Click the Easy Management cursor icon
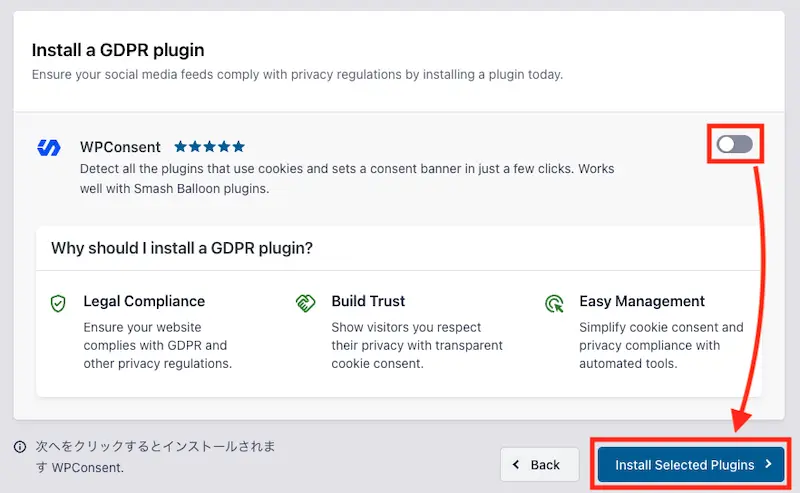 click(x=554, y=303)
